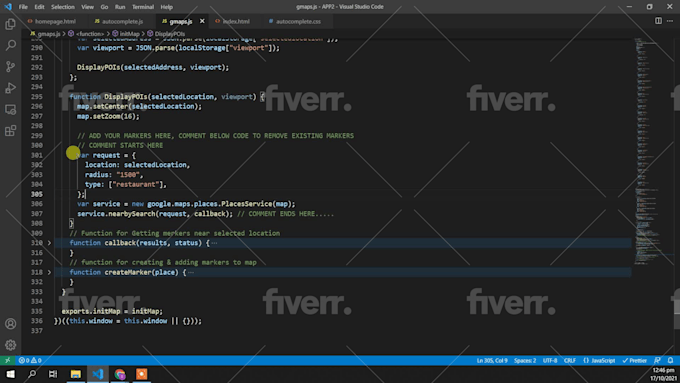Click the orange recorder taskbar icon
Viewport: 680px width, 383px height.
click(142, 374)
